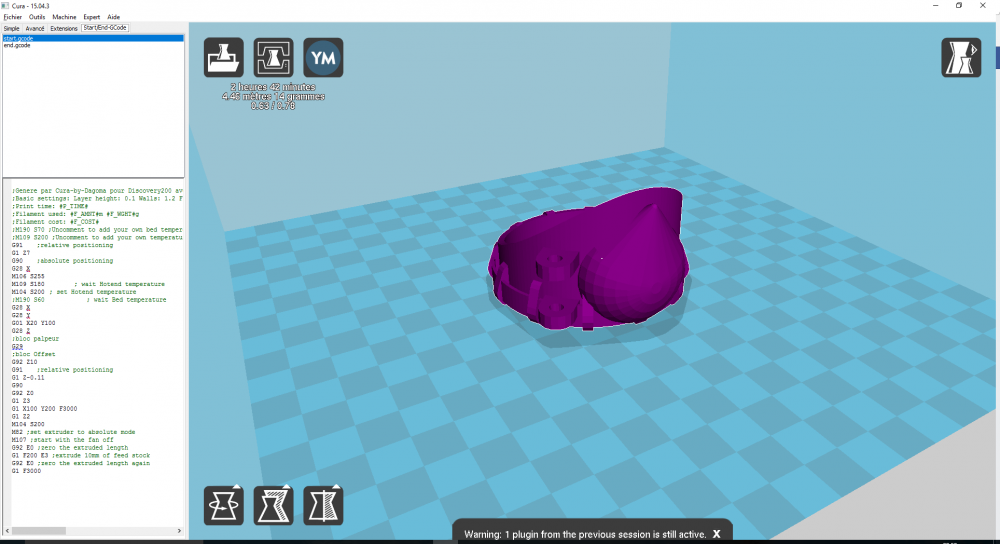The image size is (1000, 544).
Task: Click the horizontal scrollbar thumb of the gcode editor
Action: click(38, 531)
